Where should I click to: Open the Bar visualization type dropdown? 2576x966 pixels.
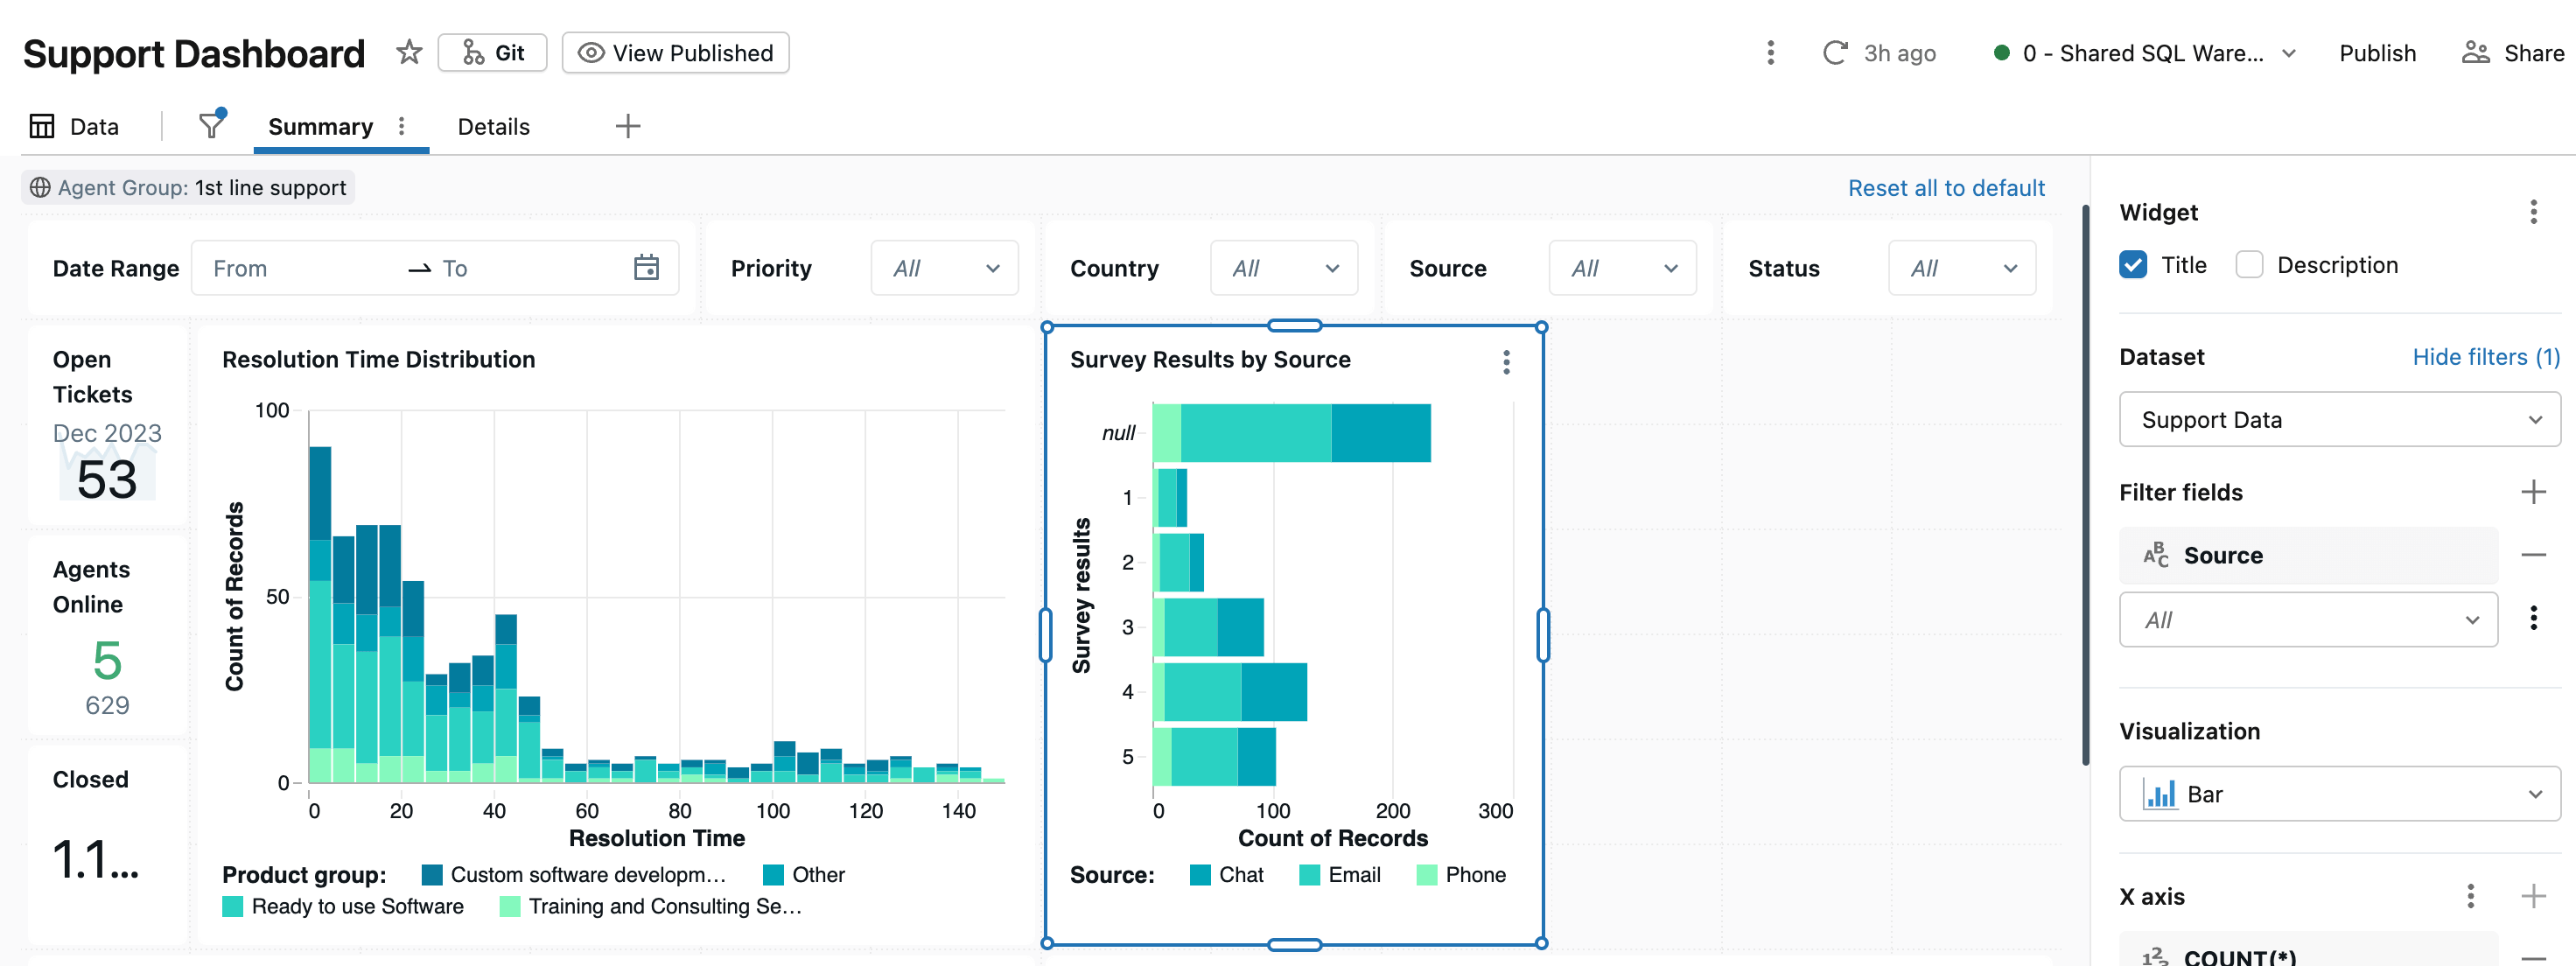click(x=2337, y=793)
